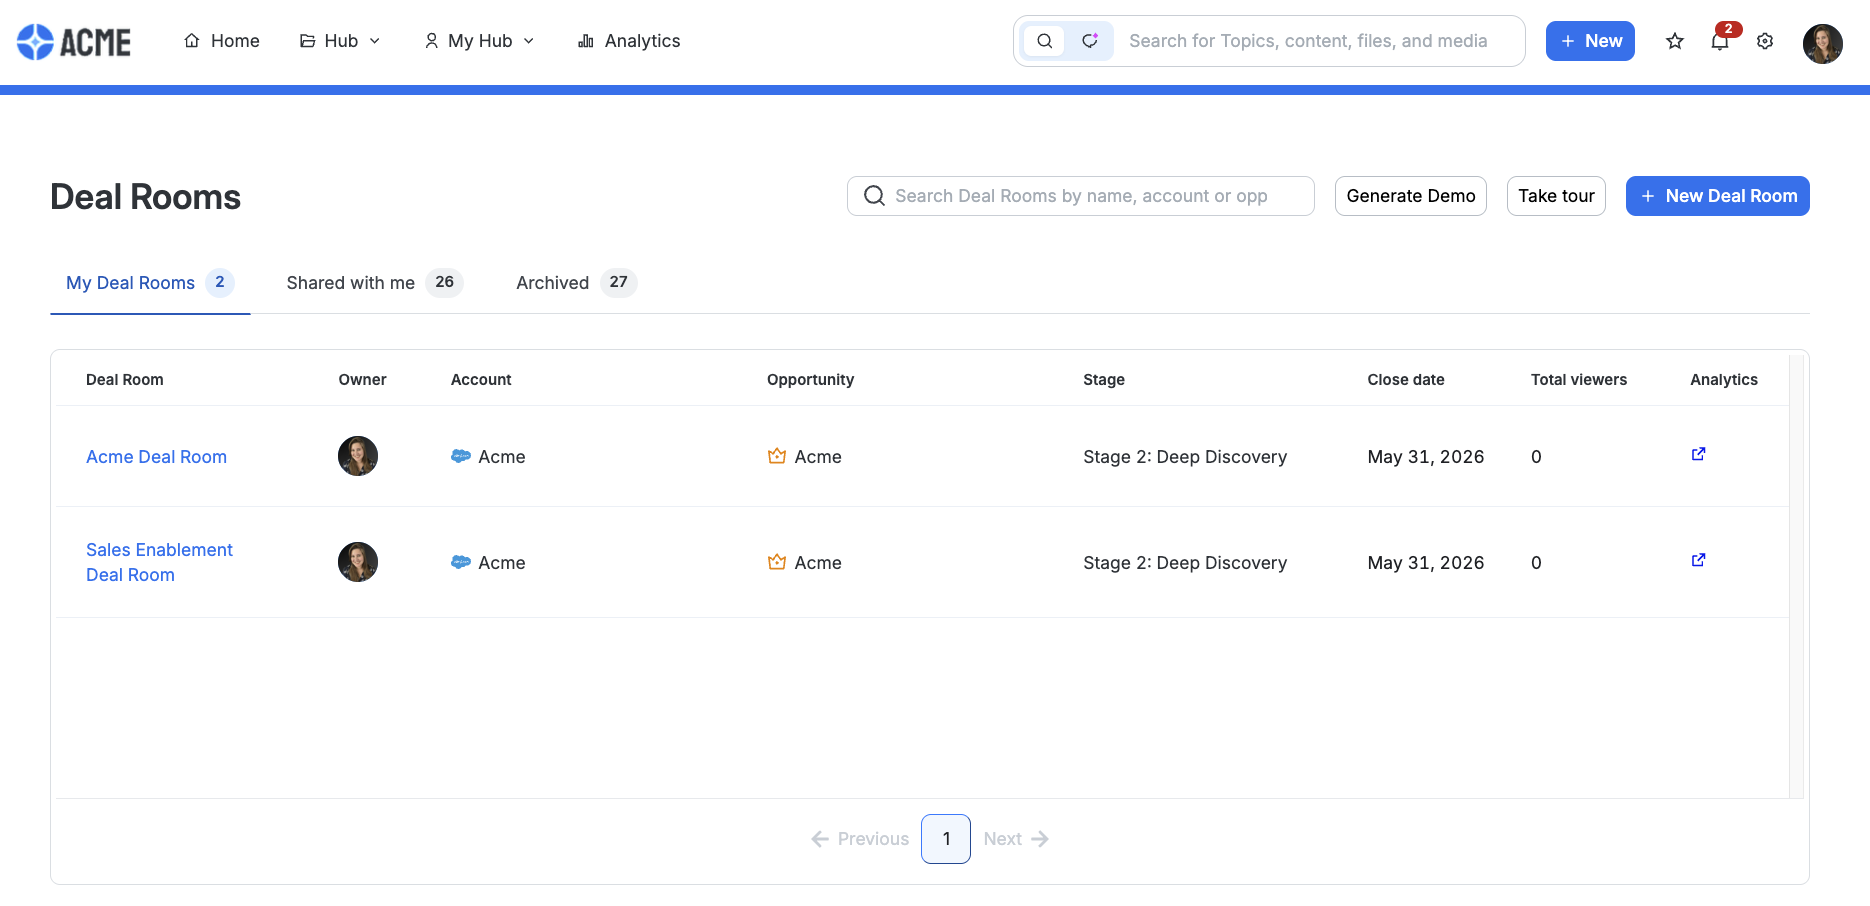Select the standard search mode icon

1044,41
